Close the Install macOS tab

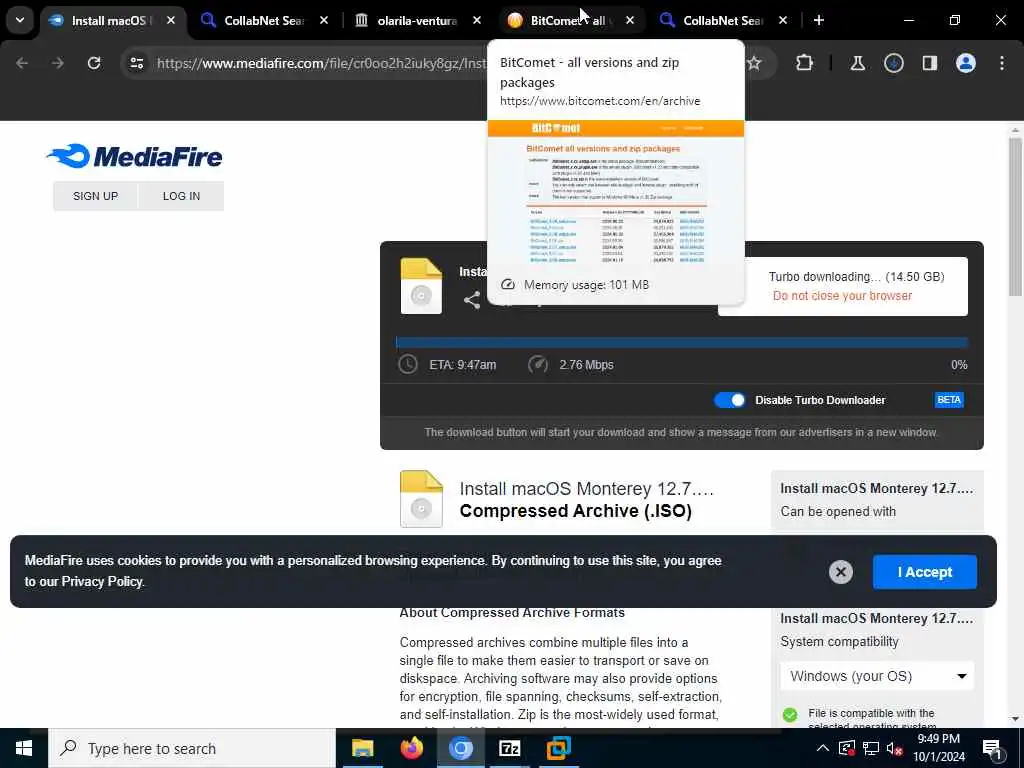pos(170,20)
